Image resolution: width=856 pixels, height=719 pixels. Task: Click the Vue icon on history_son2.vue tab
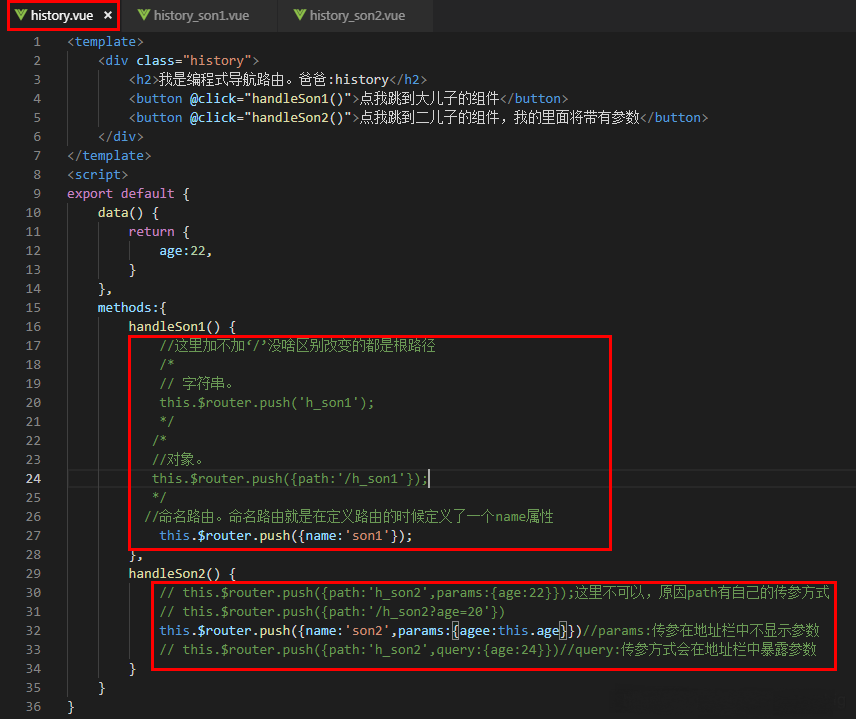(300, 15)
